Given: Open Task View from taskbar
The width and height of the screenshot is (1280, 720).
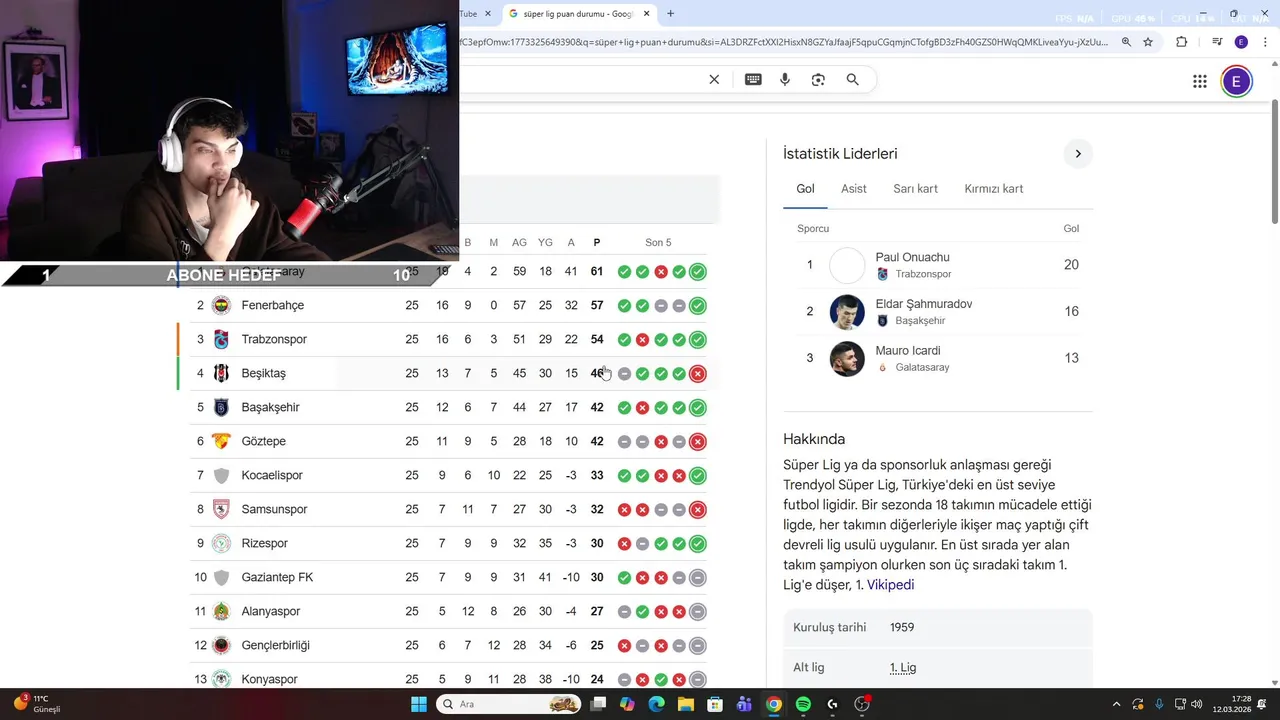Looking at the screenshot, I should point(598,704).
